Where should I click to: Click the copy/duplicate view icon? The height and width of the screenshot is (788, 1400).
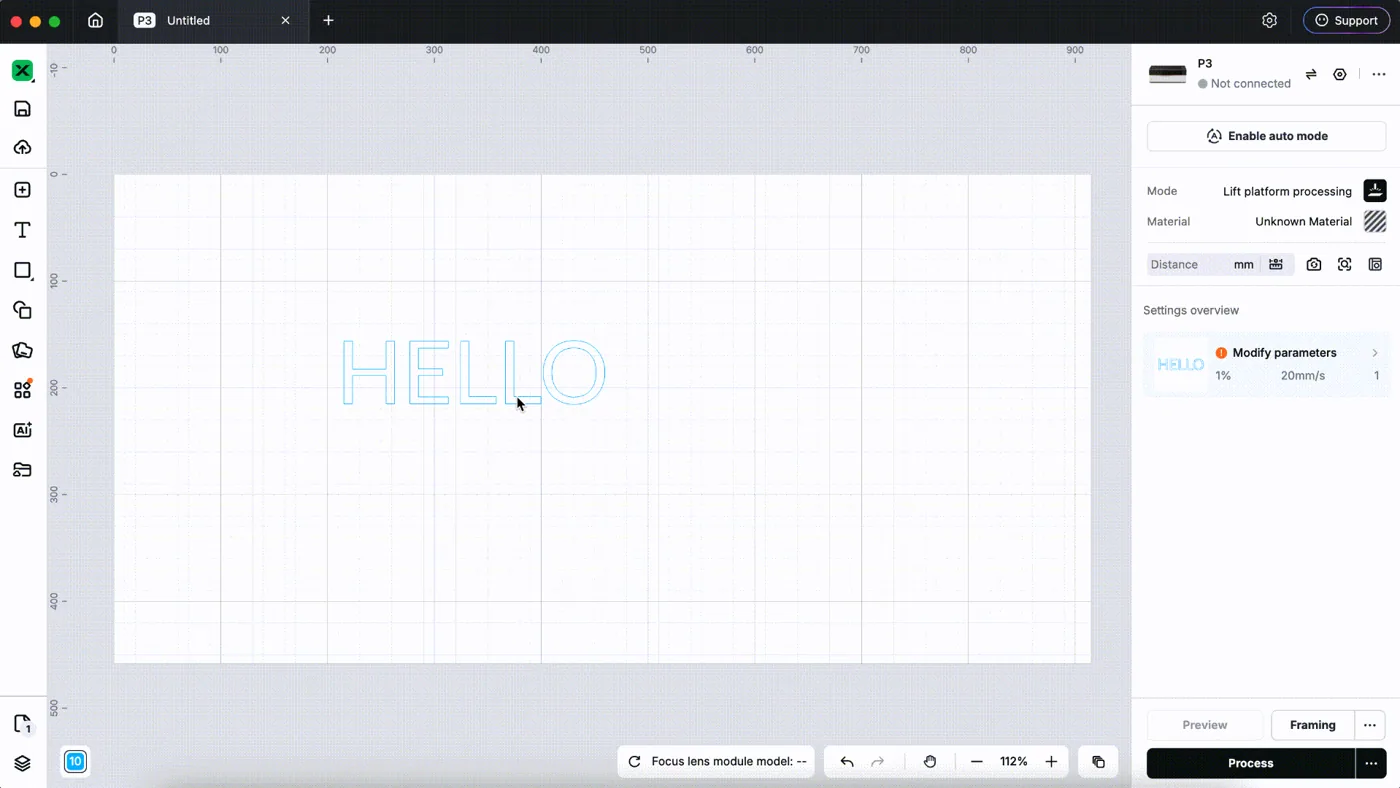(1098, 762)
